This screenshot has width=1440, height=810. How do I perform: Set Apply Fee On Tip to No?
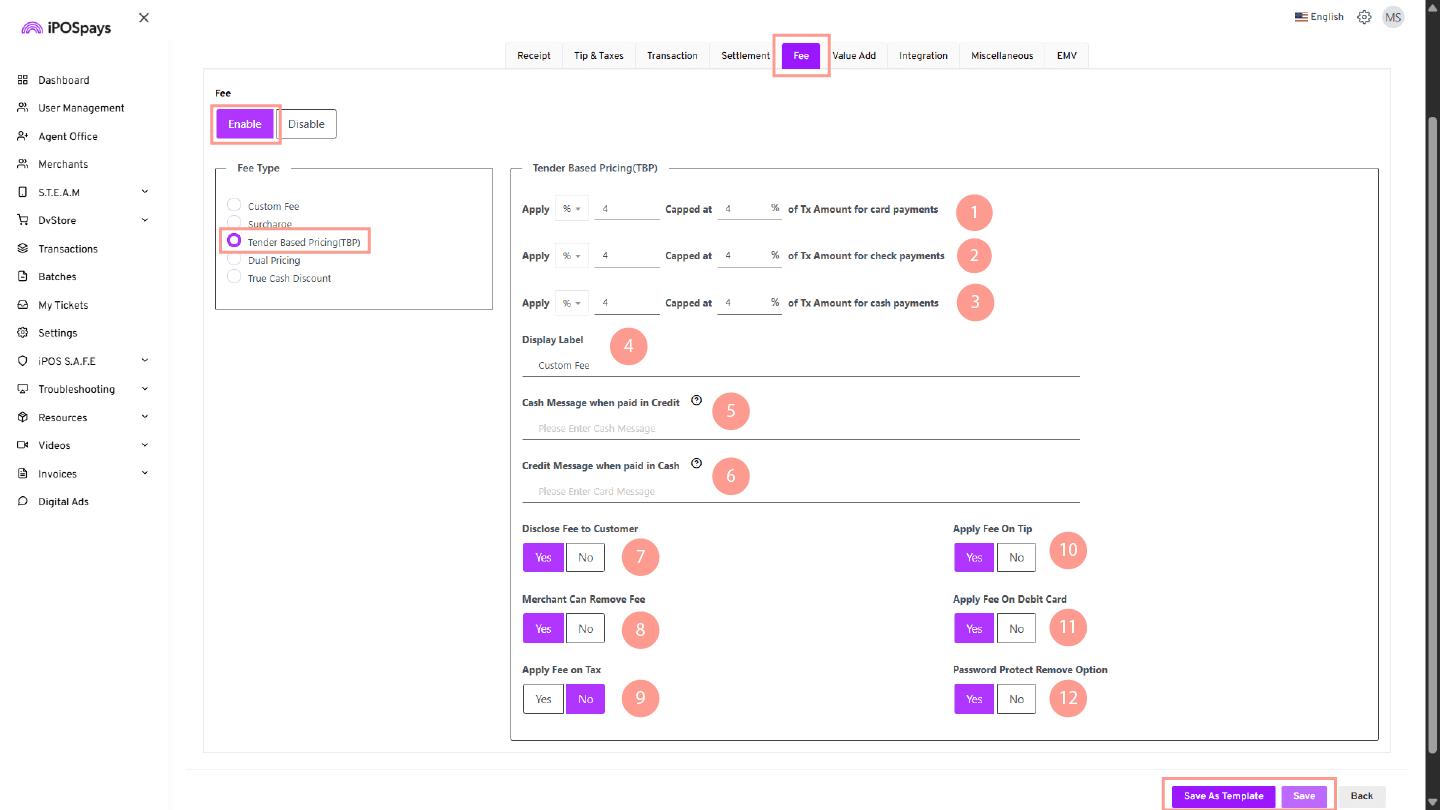[1016, 558]
